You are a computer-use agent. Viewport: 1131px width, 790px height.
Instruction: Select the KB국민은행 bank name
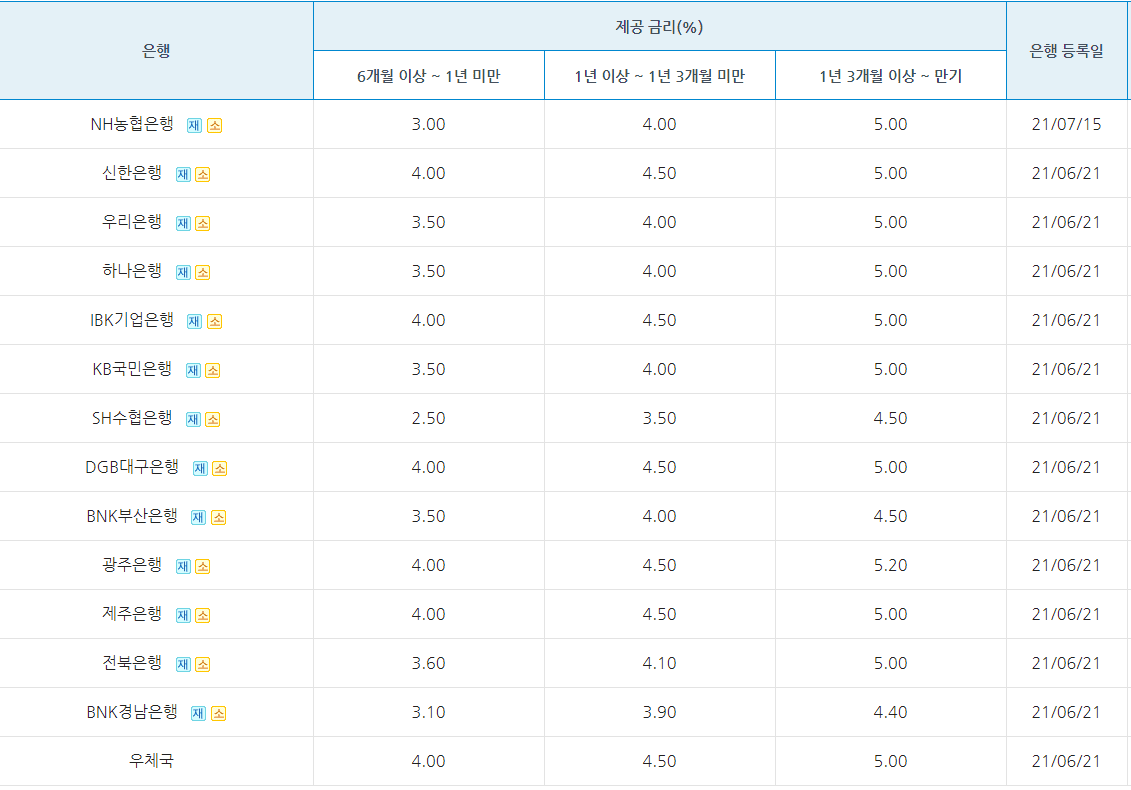click(x=132, y=369)
